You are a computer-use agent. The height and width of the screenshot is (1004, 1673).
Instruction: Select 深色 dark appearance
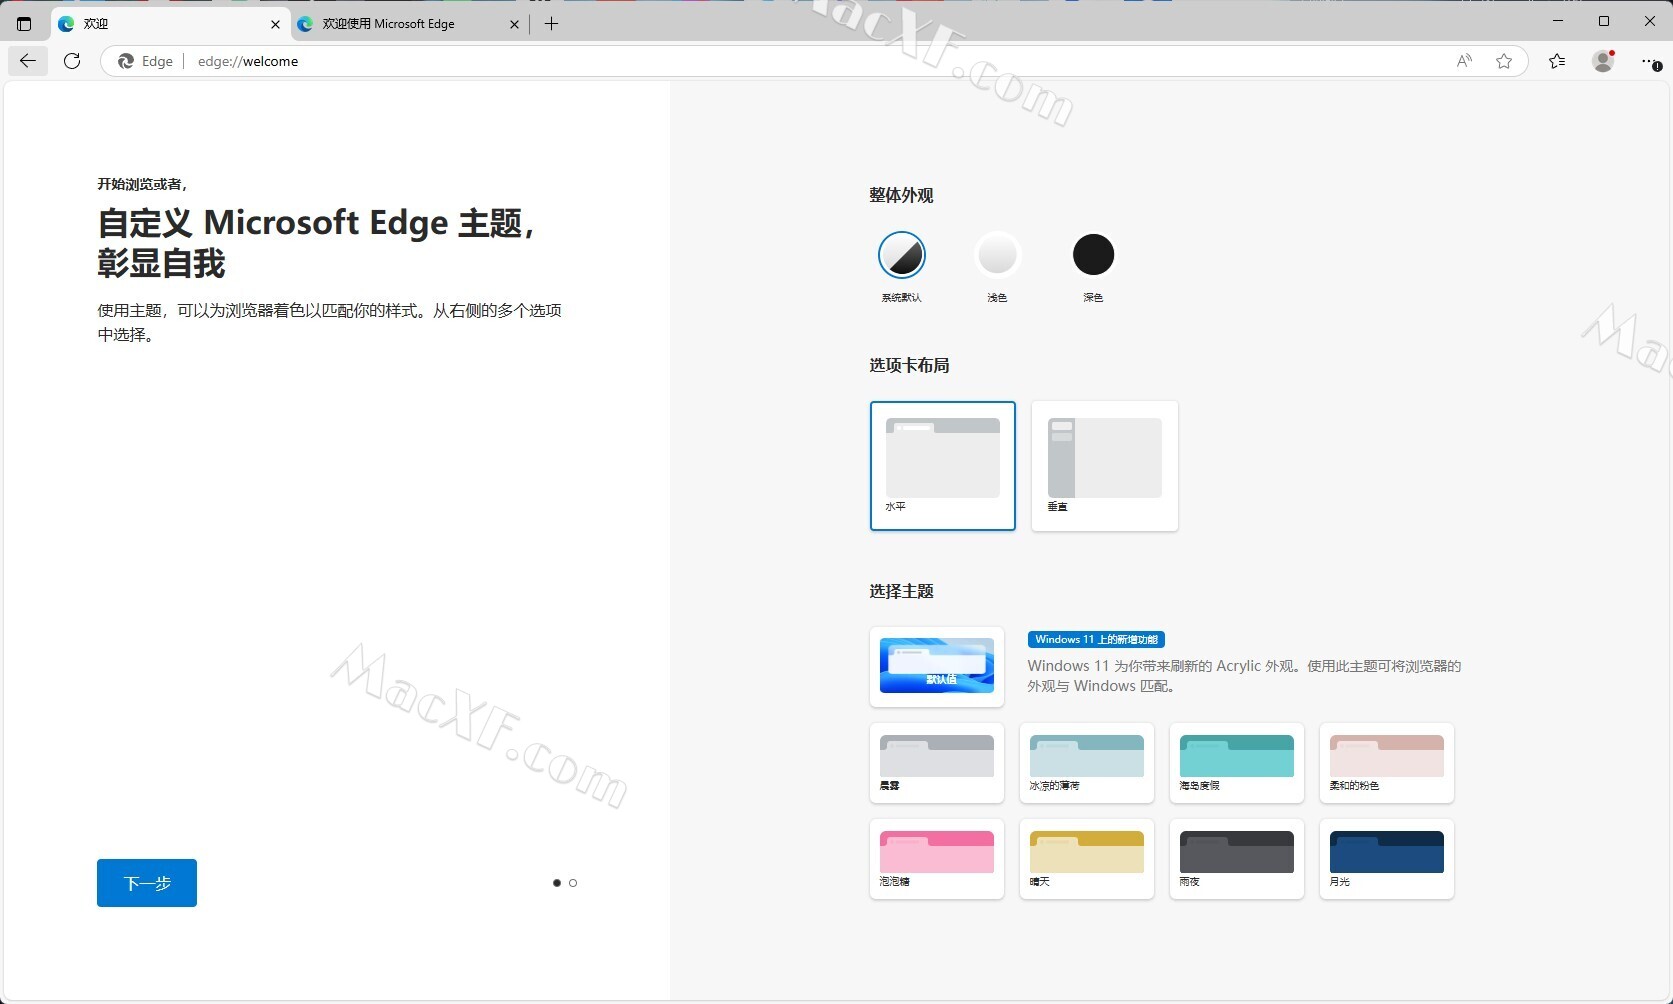coord(1093,255)
